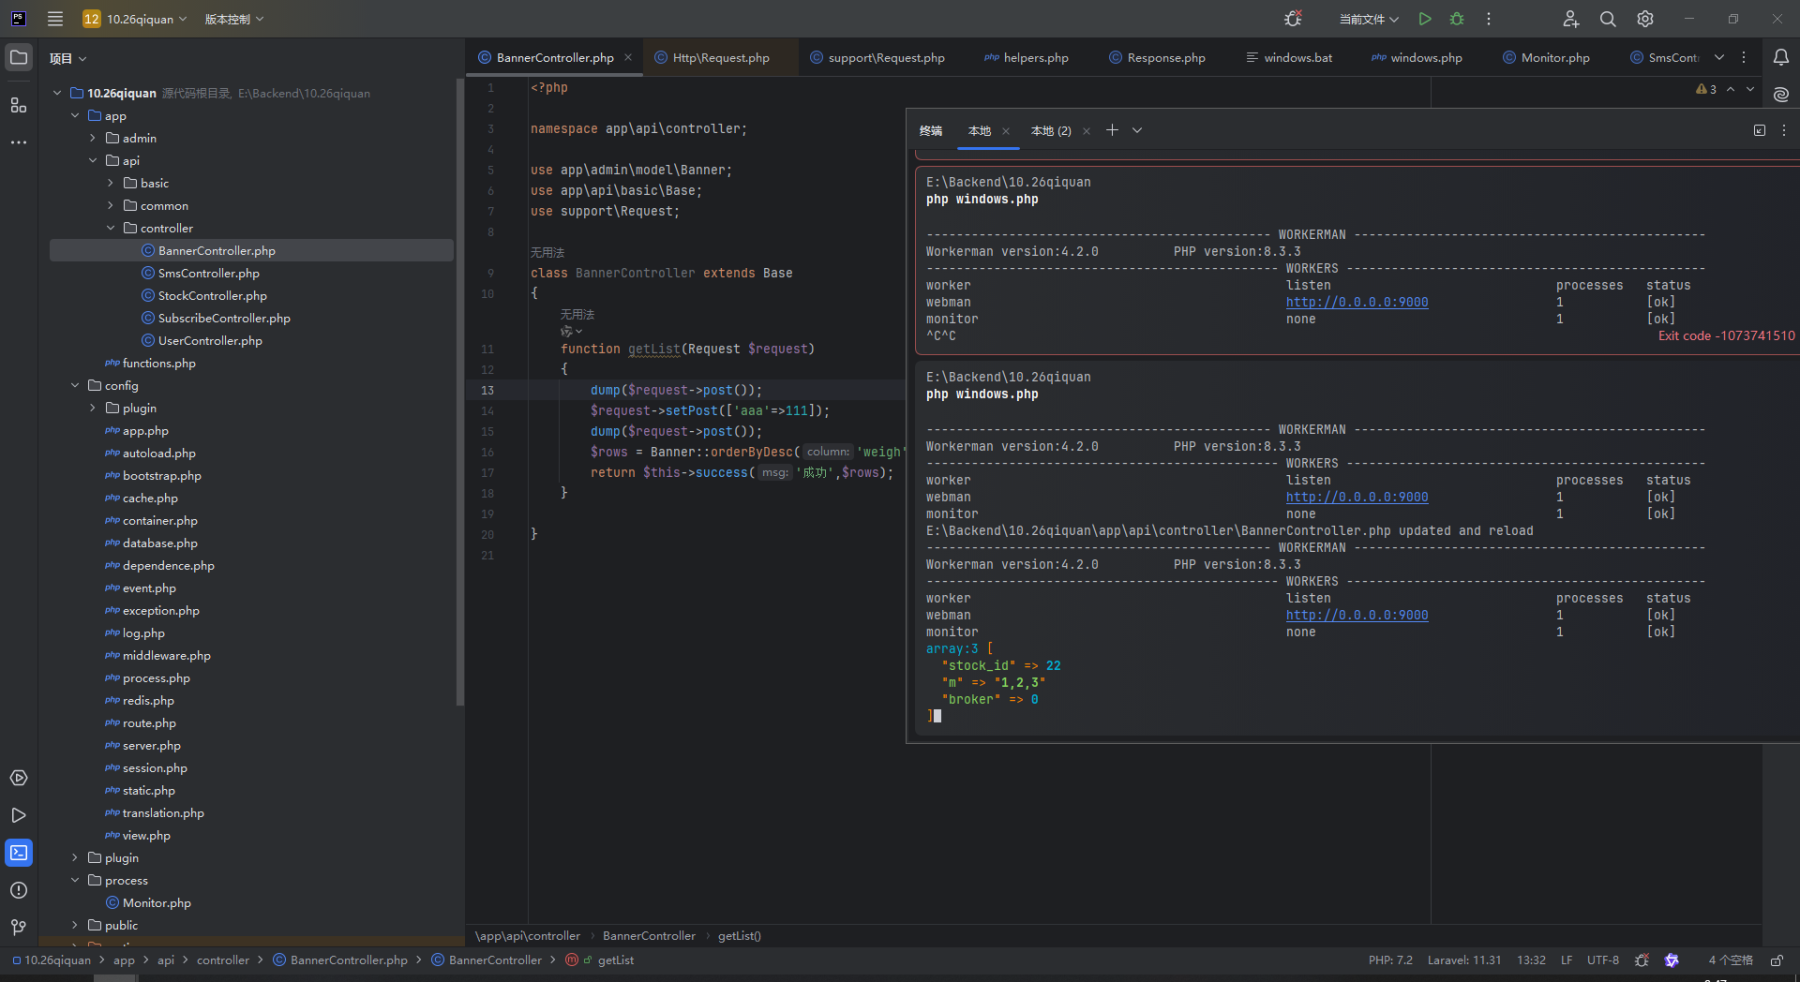The width and height of the screenshot is (1800, 982).
Task: Open the http://0.0.0.0:9000 link in first terminal block
Action: 1357,302
